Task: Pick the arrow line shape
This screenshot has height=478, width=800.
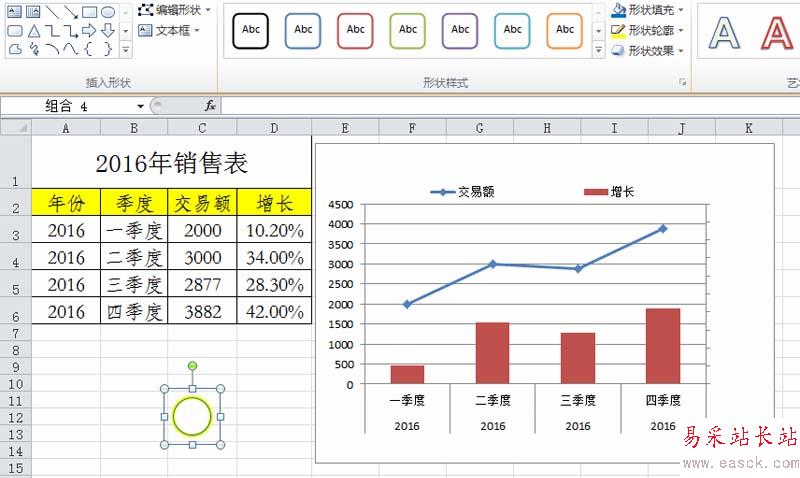Action: coord(70,11)
